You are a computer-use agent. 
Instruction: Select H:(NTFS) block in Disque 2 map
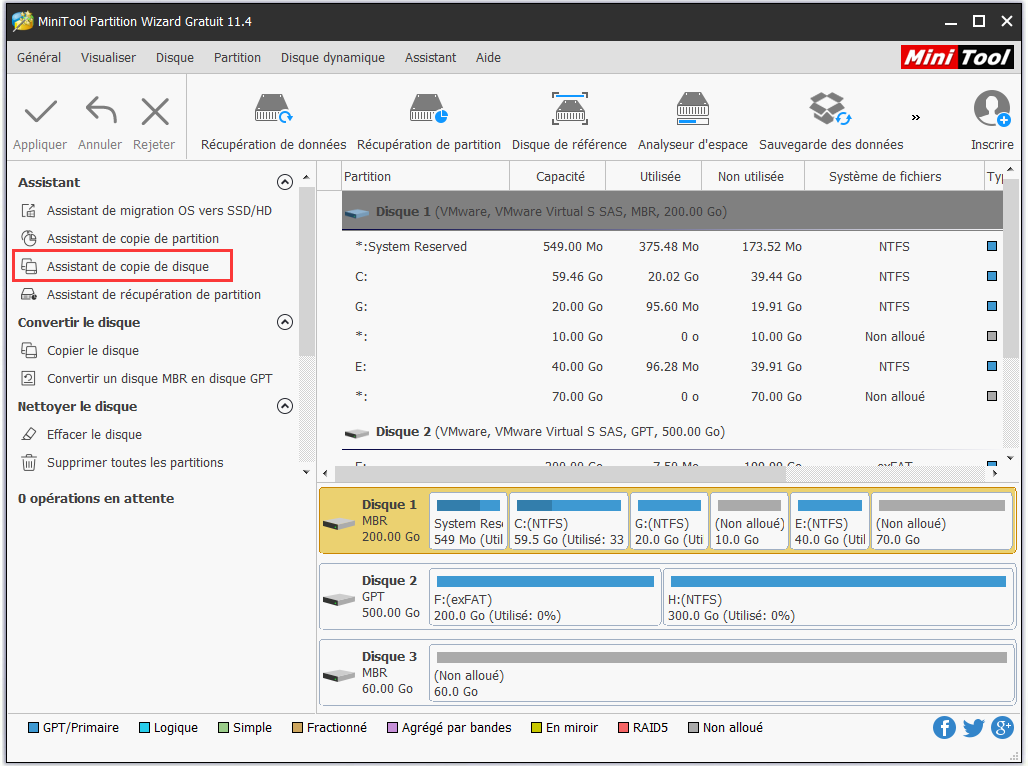pos(836,597)
